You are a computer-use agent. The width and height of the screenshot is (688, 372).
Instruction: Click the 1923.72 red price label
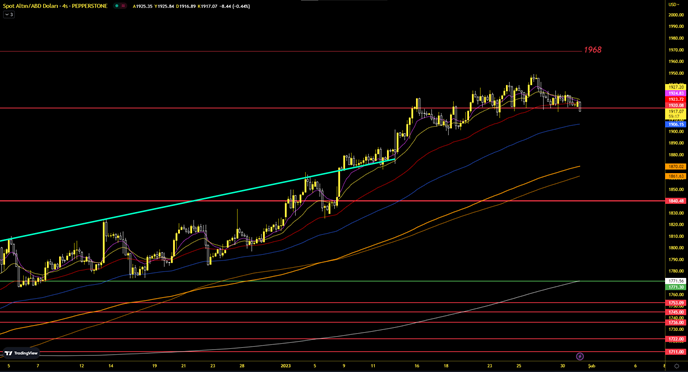[676, 100]
